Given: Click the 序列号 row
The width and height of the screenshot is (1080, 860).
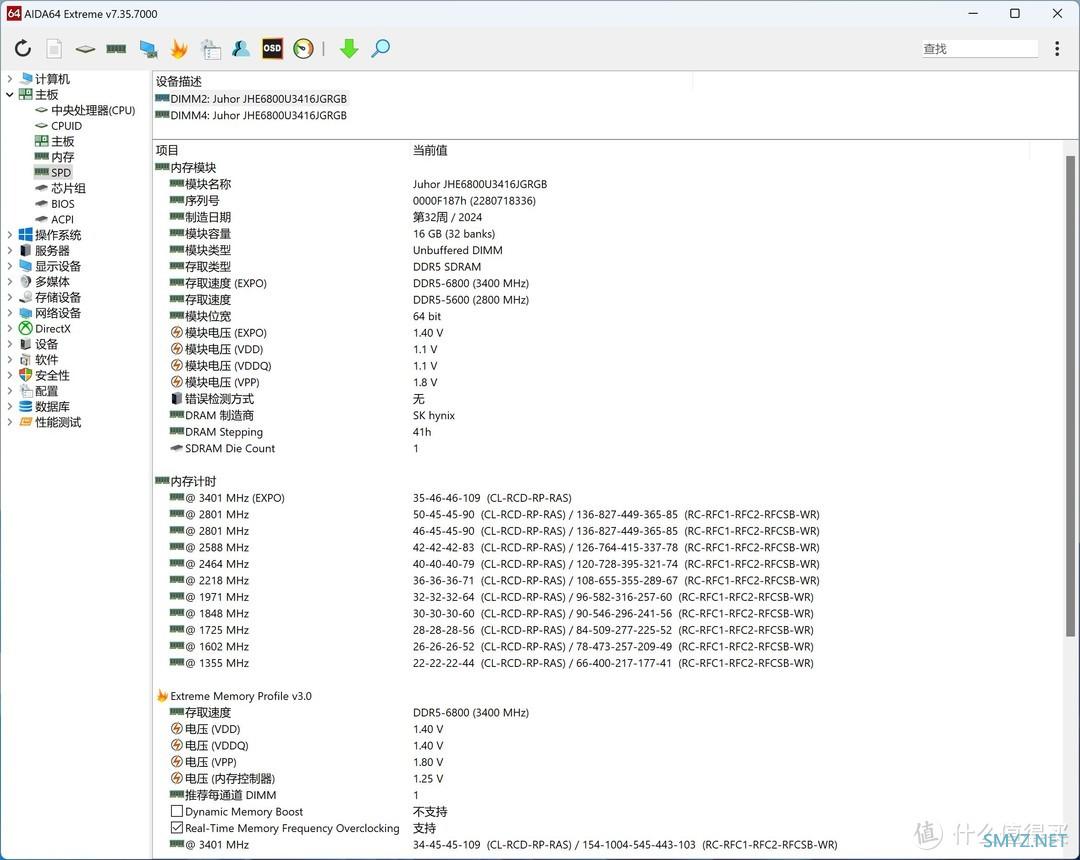Looking at the screenshot, I should [x=609, y=200].
